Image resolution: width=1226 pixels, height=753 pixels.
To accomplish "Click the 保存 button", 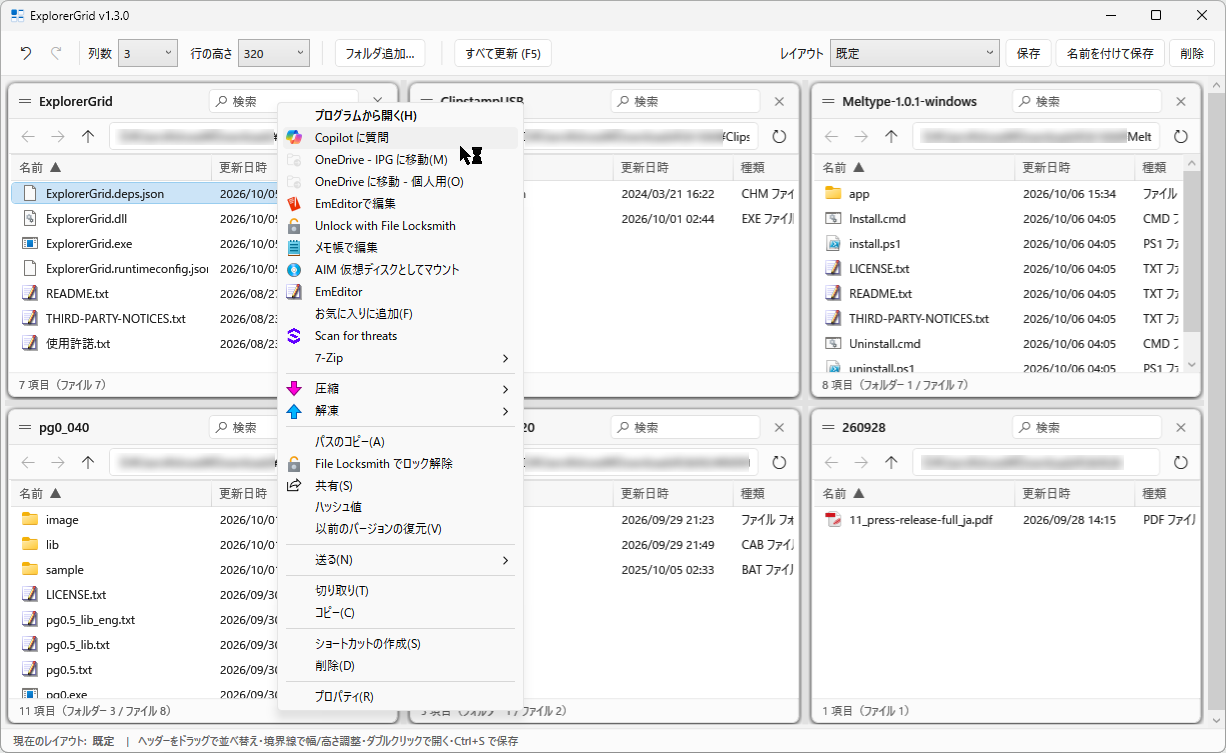I will coord(1028,53).
